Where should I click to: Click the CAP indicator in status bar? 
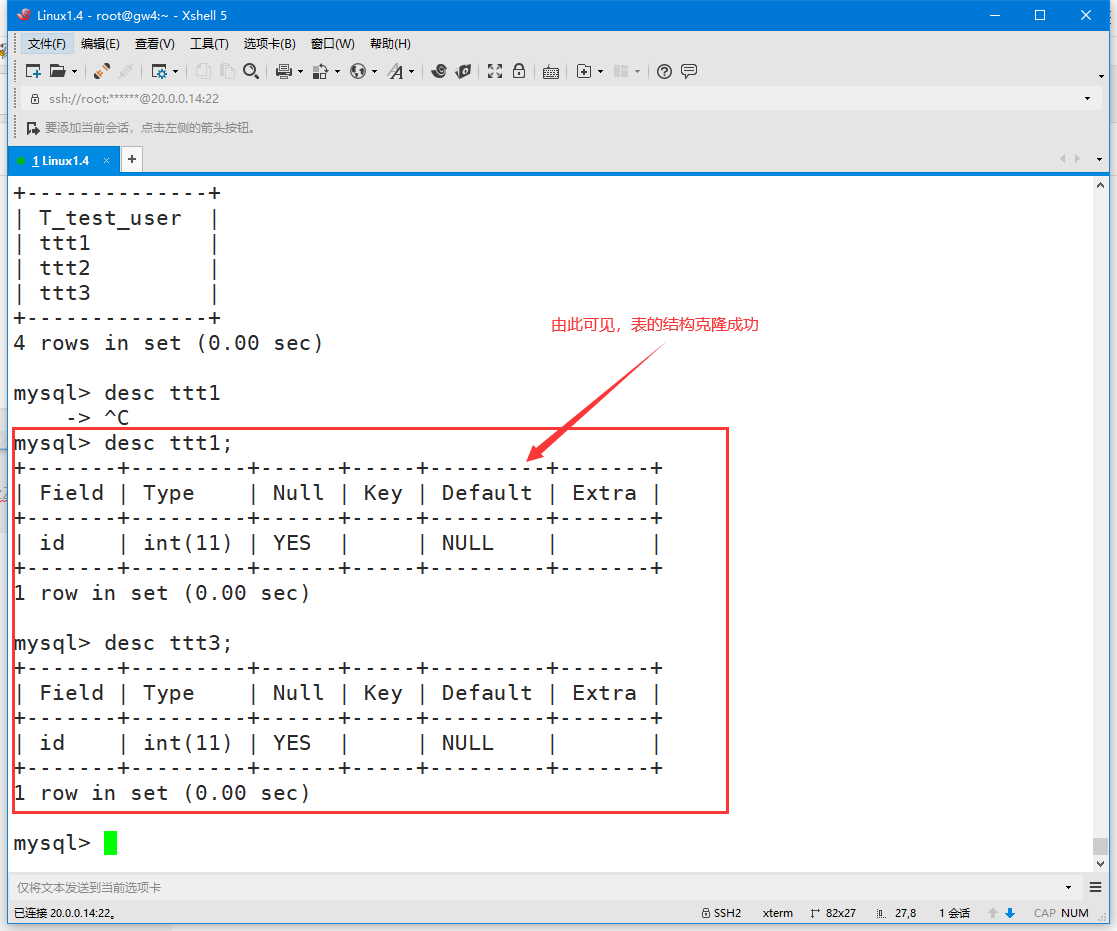click(1045, 913)
